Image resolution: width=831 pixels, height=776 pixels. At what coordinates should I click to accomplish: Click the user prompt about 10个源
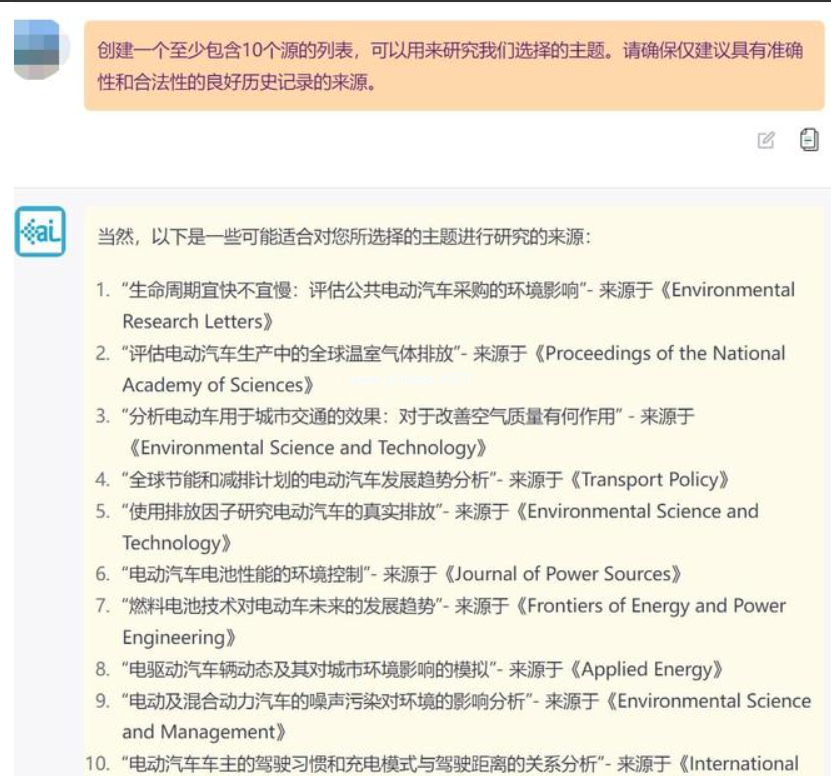coord(449,66)
